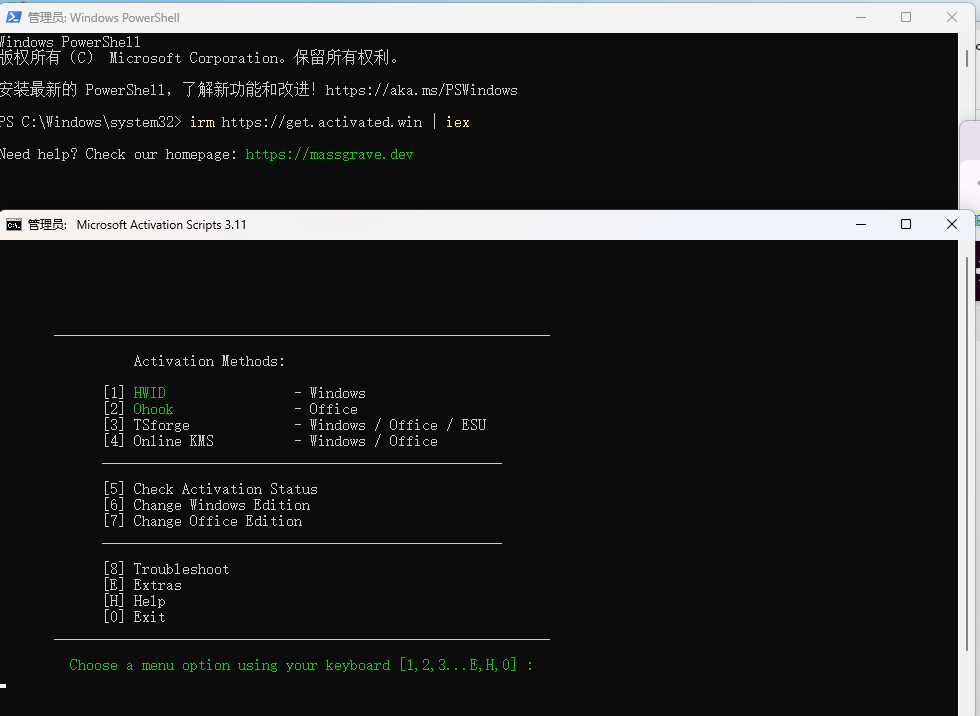Screen dimensions: 980x716
Task: Click the [H] Help line
Action: [x=134, y=601]
